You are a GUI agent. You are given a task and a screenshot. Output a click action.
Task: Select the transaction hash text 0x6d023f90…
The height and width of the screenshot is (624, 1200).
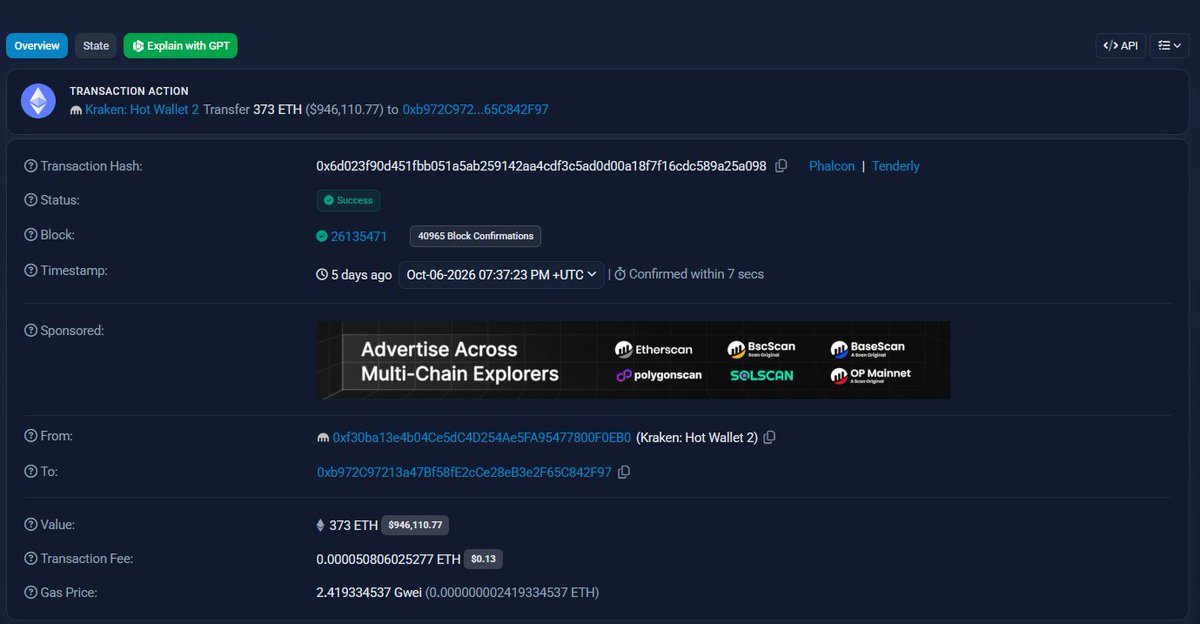coord(541,166)
